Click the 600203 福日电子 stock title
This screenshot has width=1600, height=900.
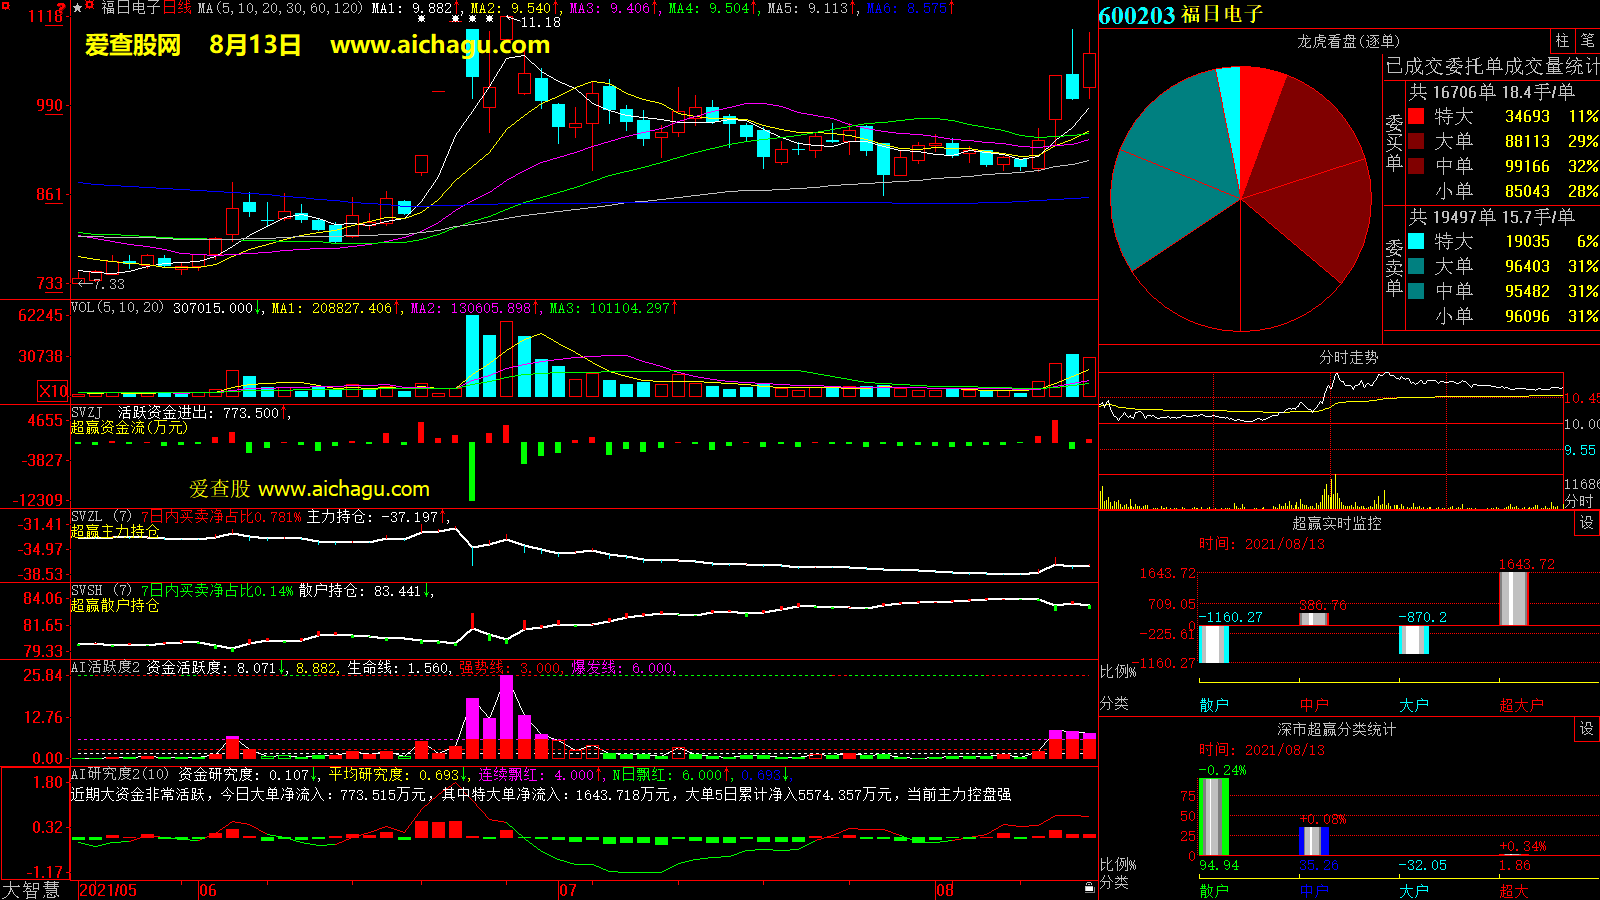pos(1180,15)
